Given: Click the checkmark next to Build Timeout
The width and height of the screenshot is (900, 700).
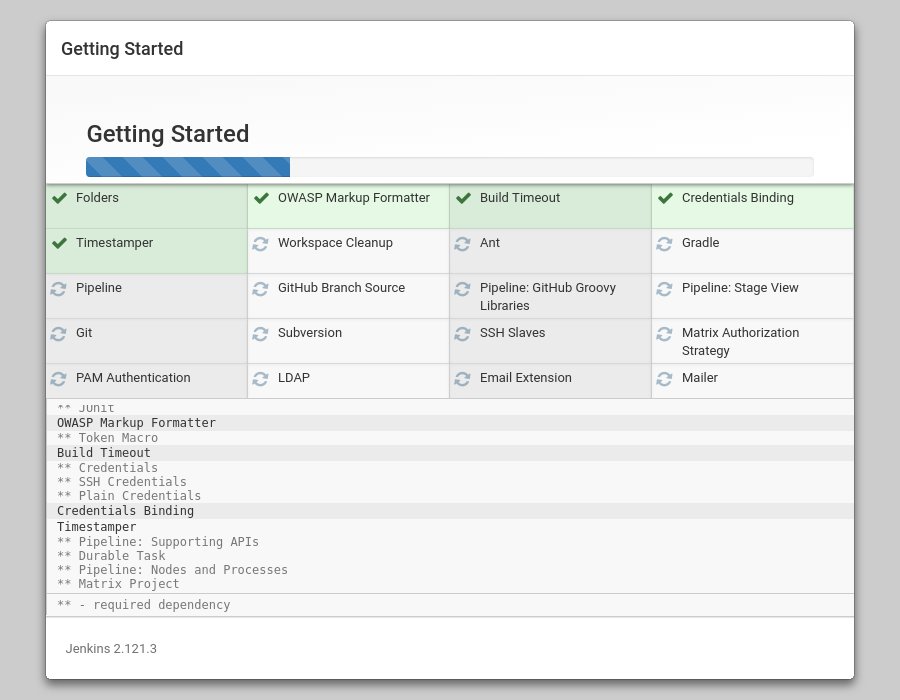Looking at the screenshot, I should 463,198.
